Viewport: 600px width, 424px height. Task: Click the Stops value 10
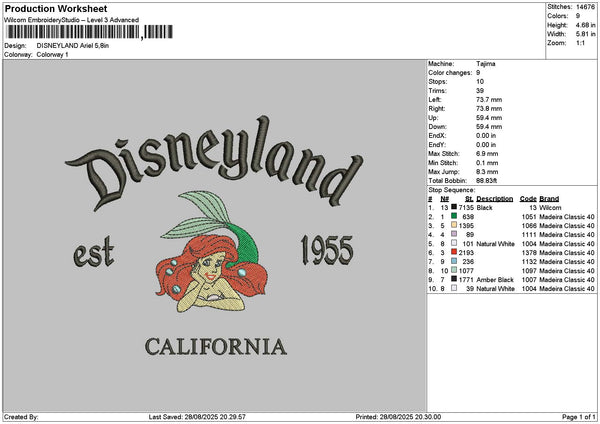click(x=480, y=82)
